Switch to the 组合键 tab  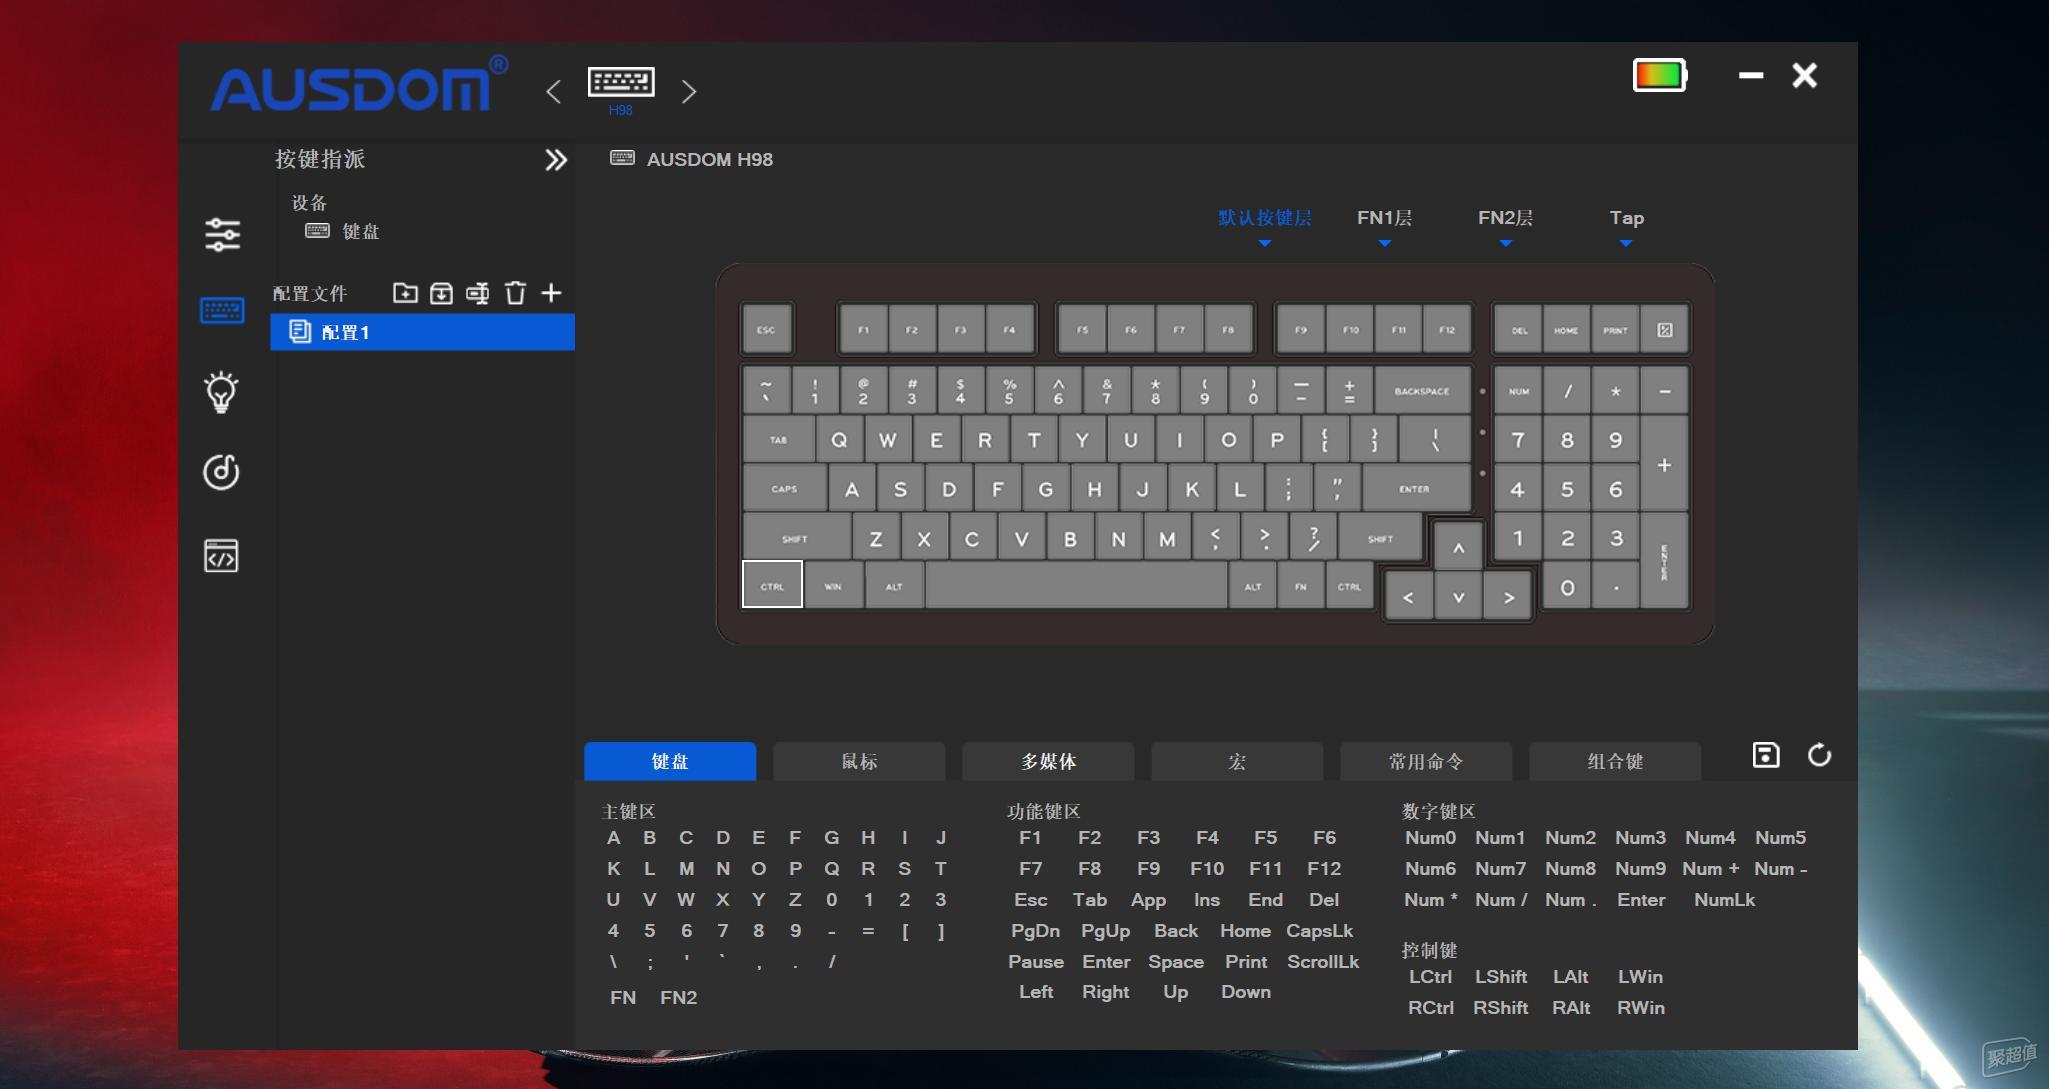click(x=1615, y=761)
